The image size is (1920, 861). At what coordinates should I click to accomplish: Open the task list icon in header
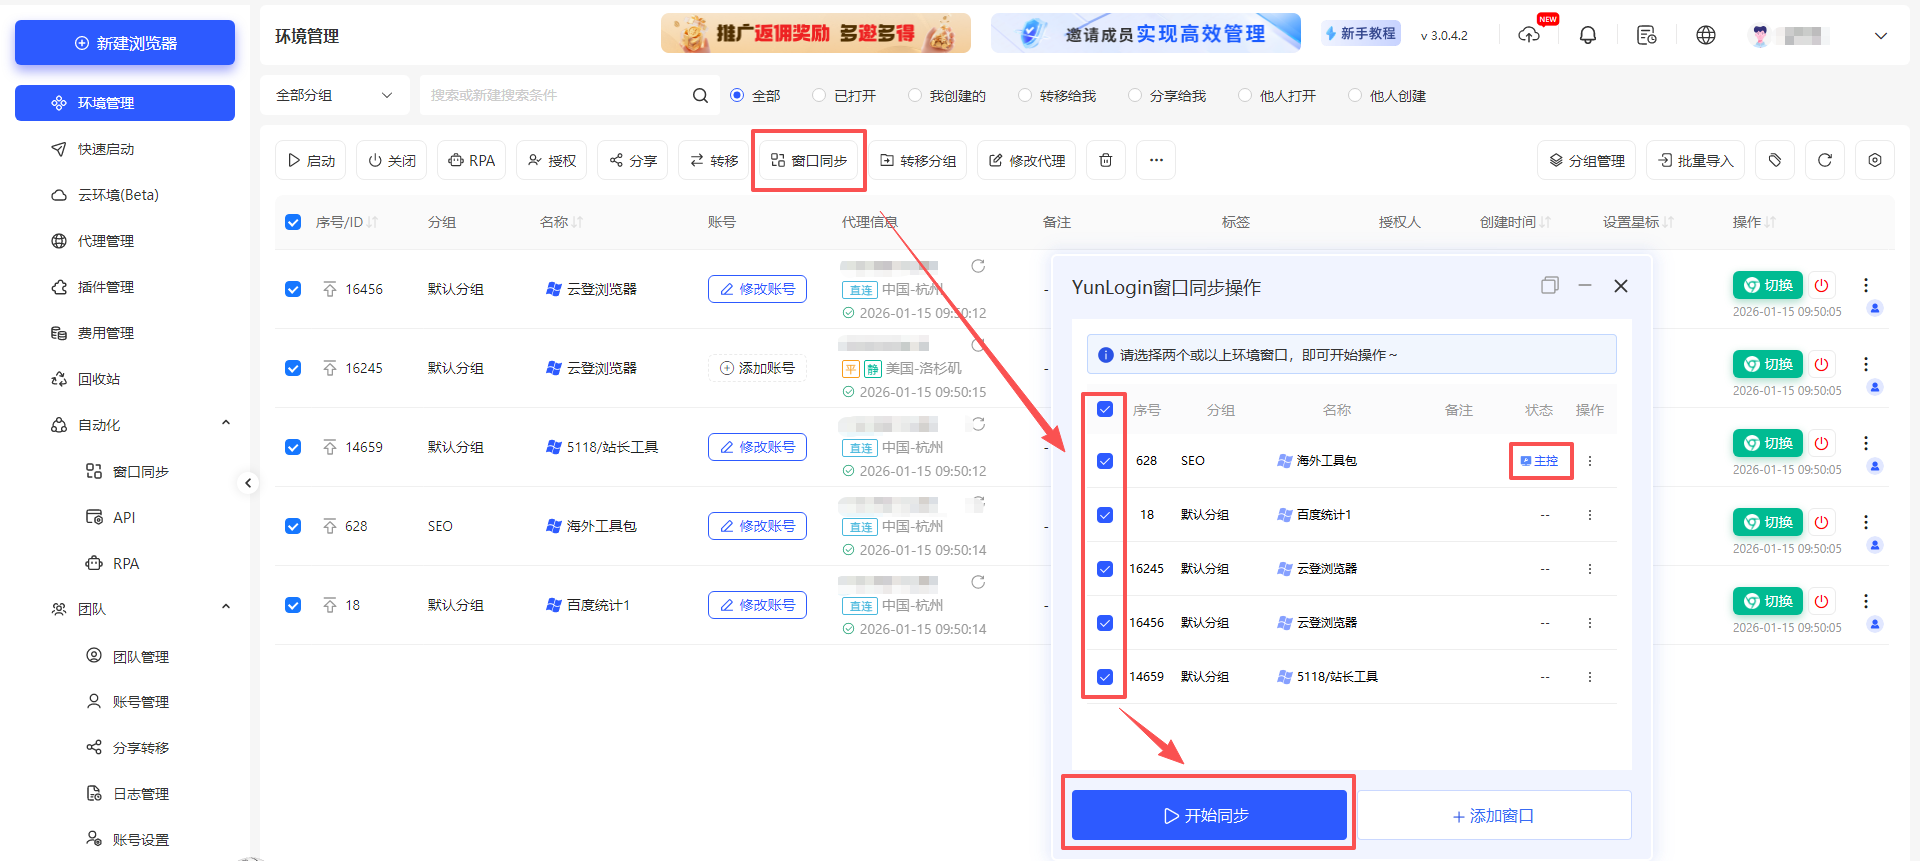[x=1646, y=35]
